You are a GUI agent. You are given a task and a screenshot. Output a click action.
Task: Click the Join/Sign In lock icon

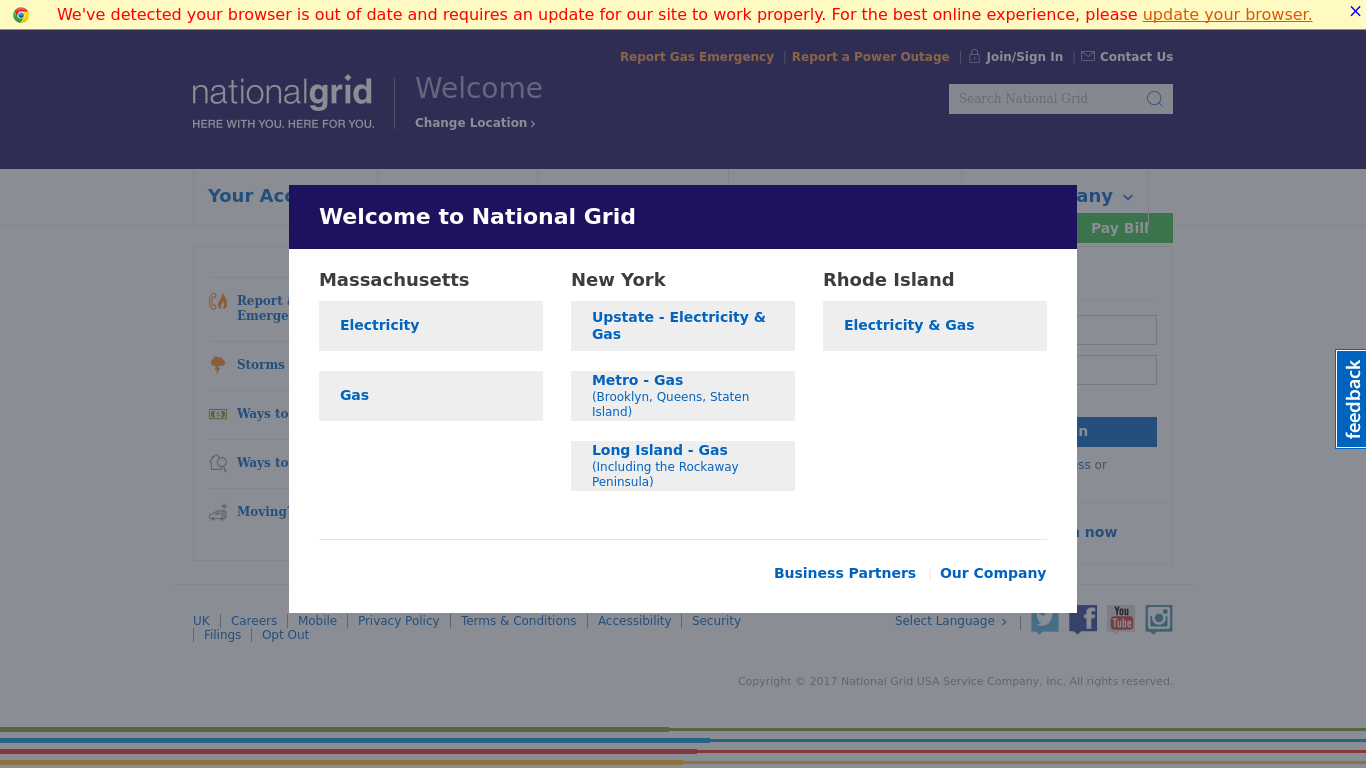974,56
